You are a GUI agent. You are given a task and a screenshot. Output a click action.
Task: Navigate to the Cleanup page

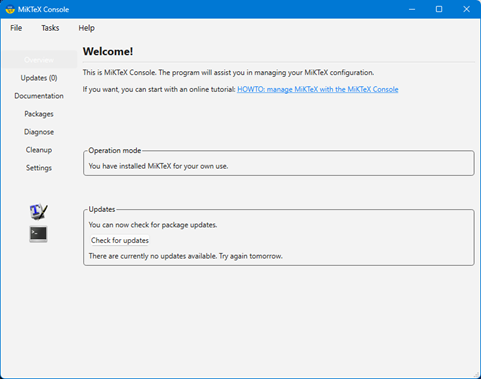[x=39, y=150]
